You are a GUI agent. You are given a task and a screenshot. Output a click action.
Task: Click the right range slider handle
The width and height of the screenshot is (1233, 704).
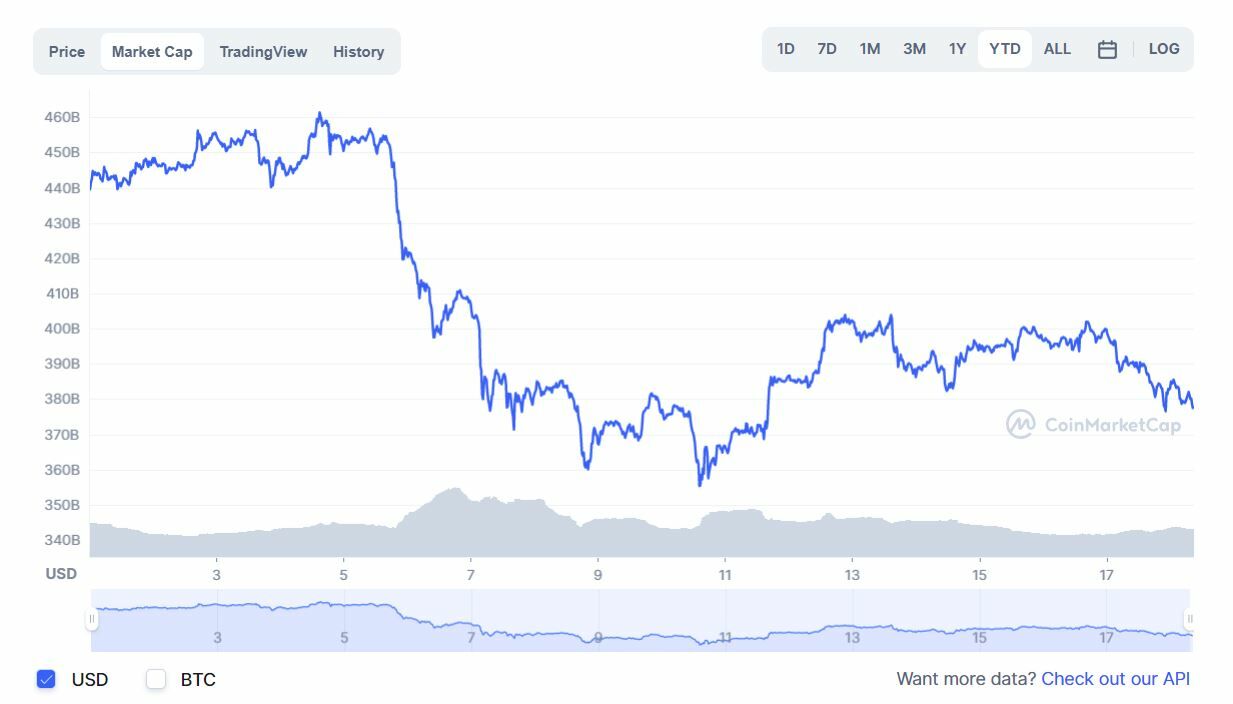[x=1189, y=620]
